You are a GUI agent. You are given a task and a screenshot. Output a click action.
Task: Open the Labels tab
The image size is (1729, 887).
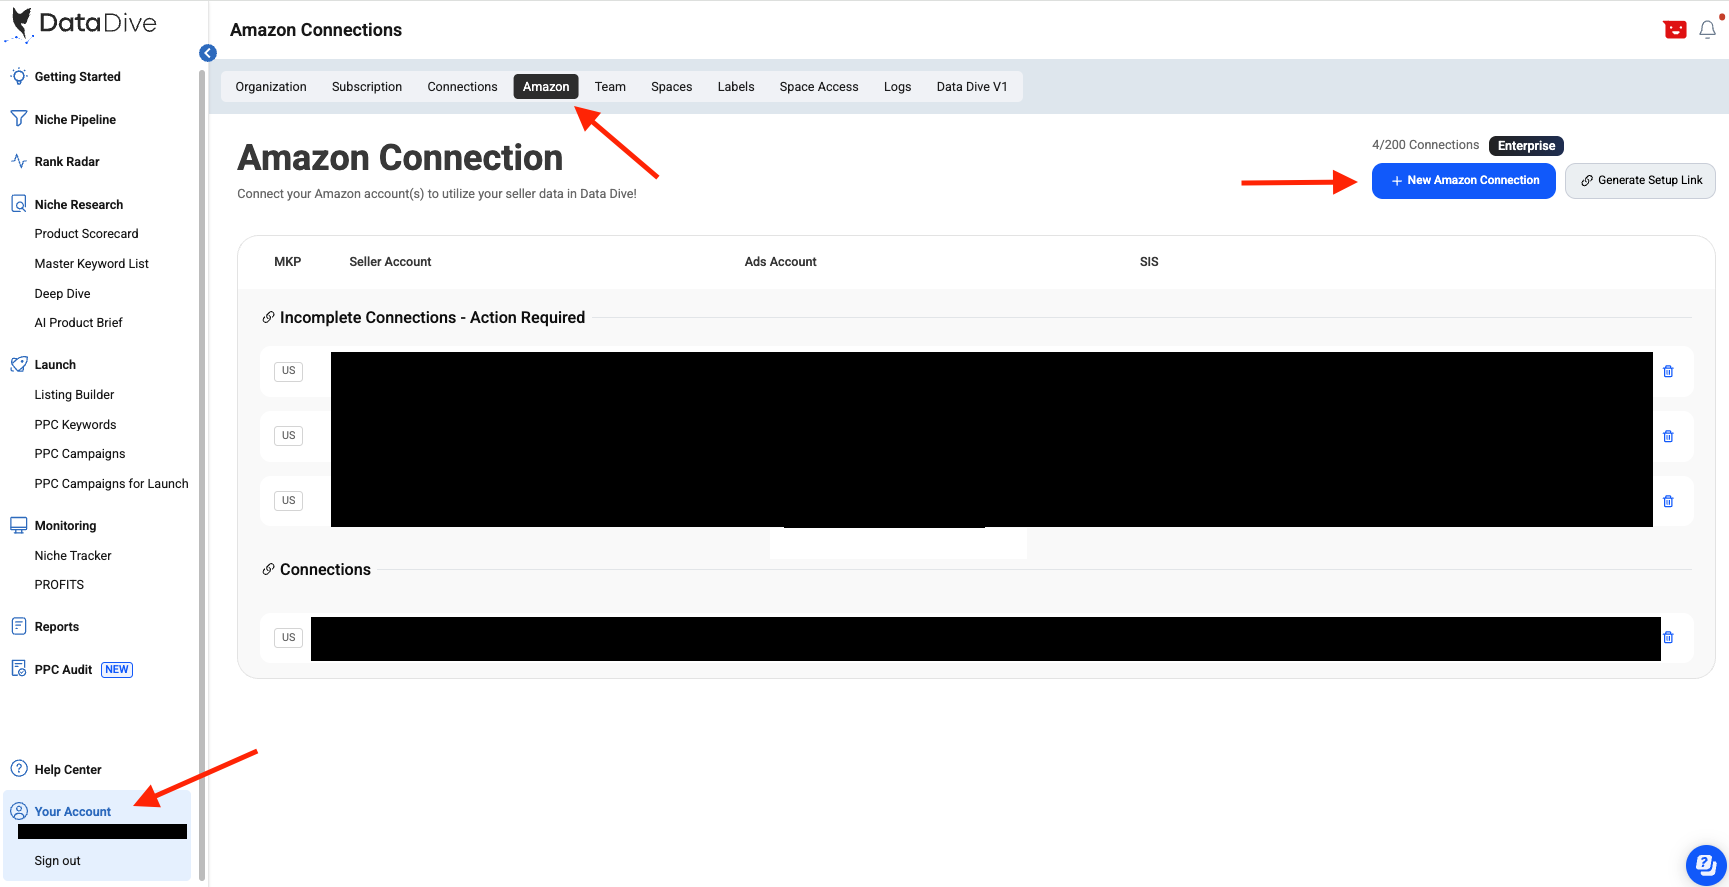tap(736, 87)
